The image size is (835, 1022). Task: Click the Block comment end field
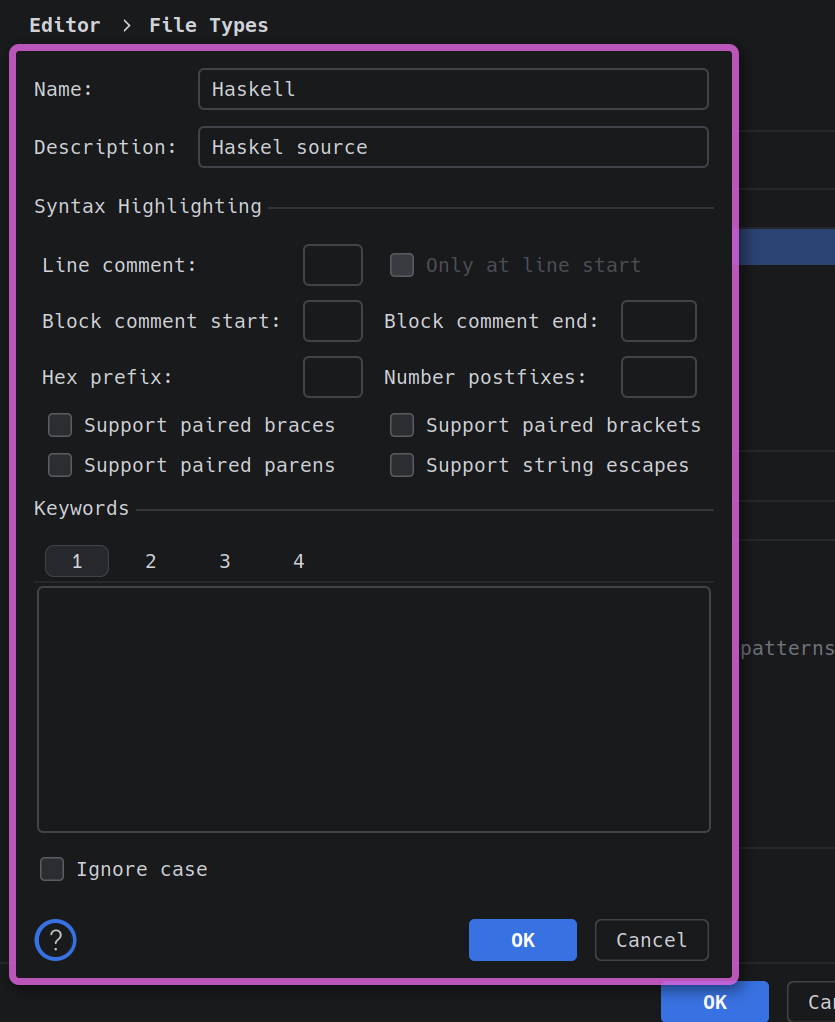[659, 321]
